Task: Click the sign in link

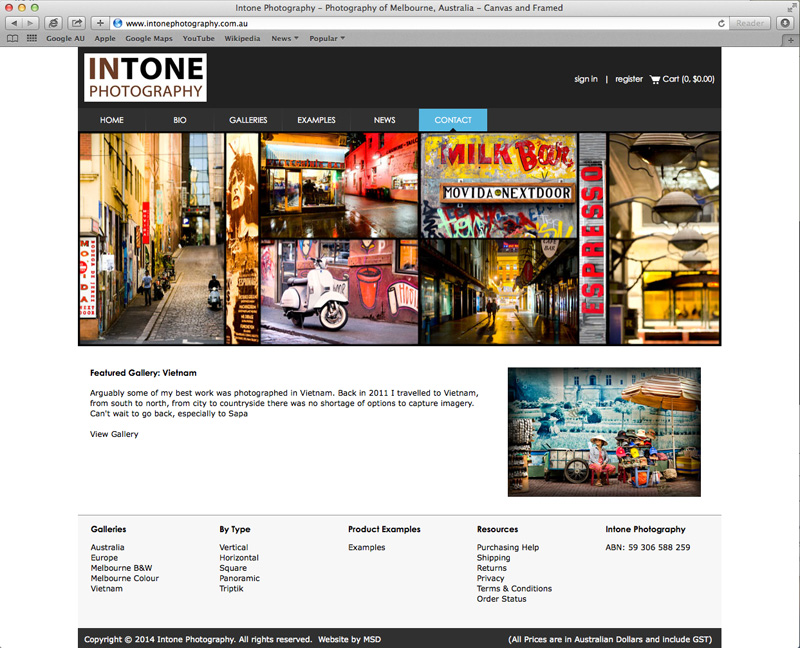Action: point(586,79)
